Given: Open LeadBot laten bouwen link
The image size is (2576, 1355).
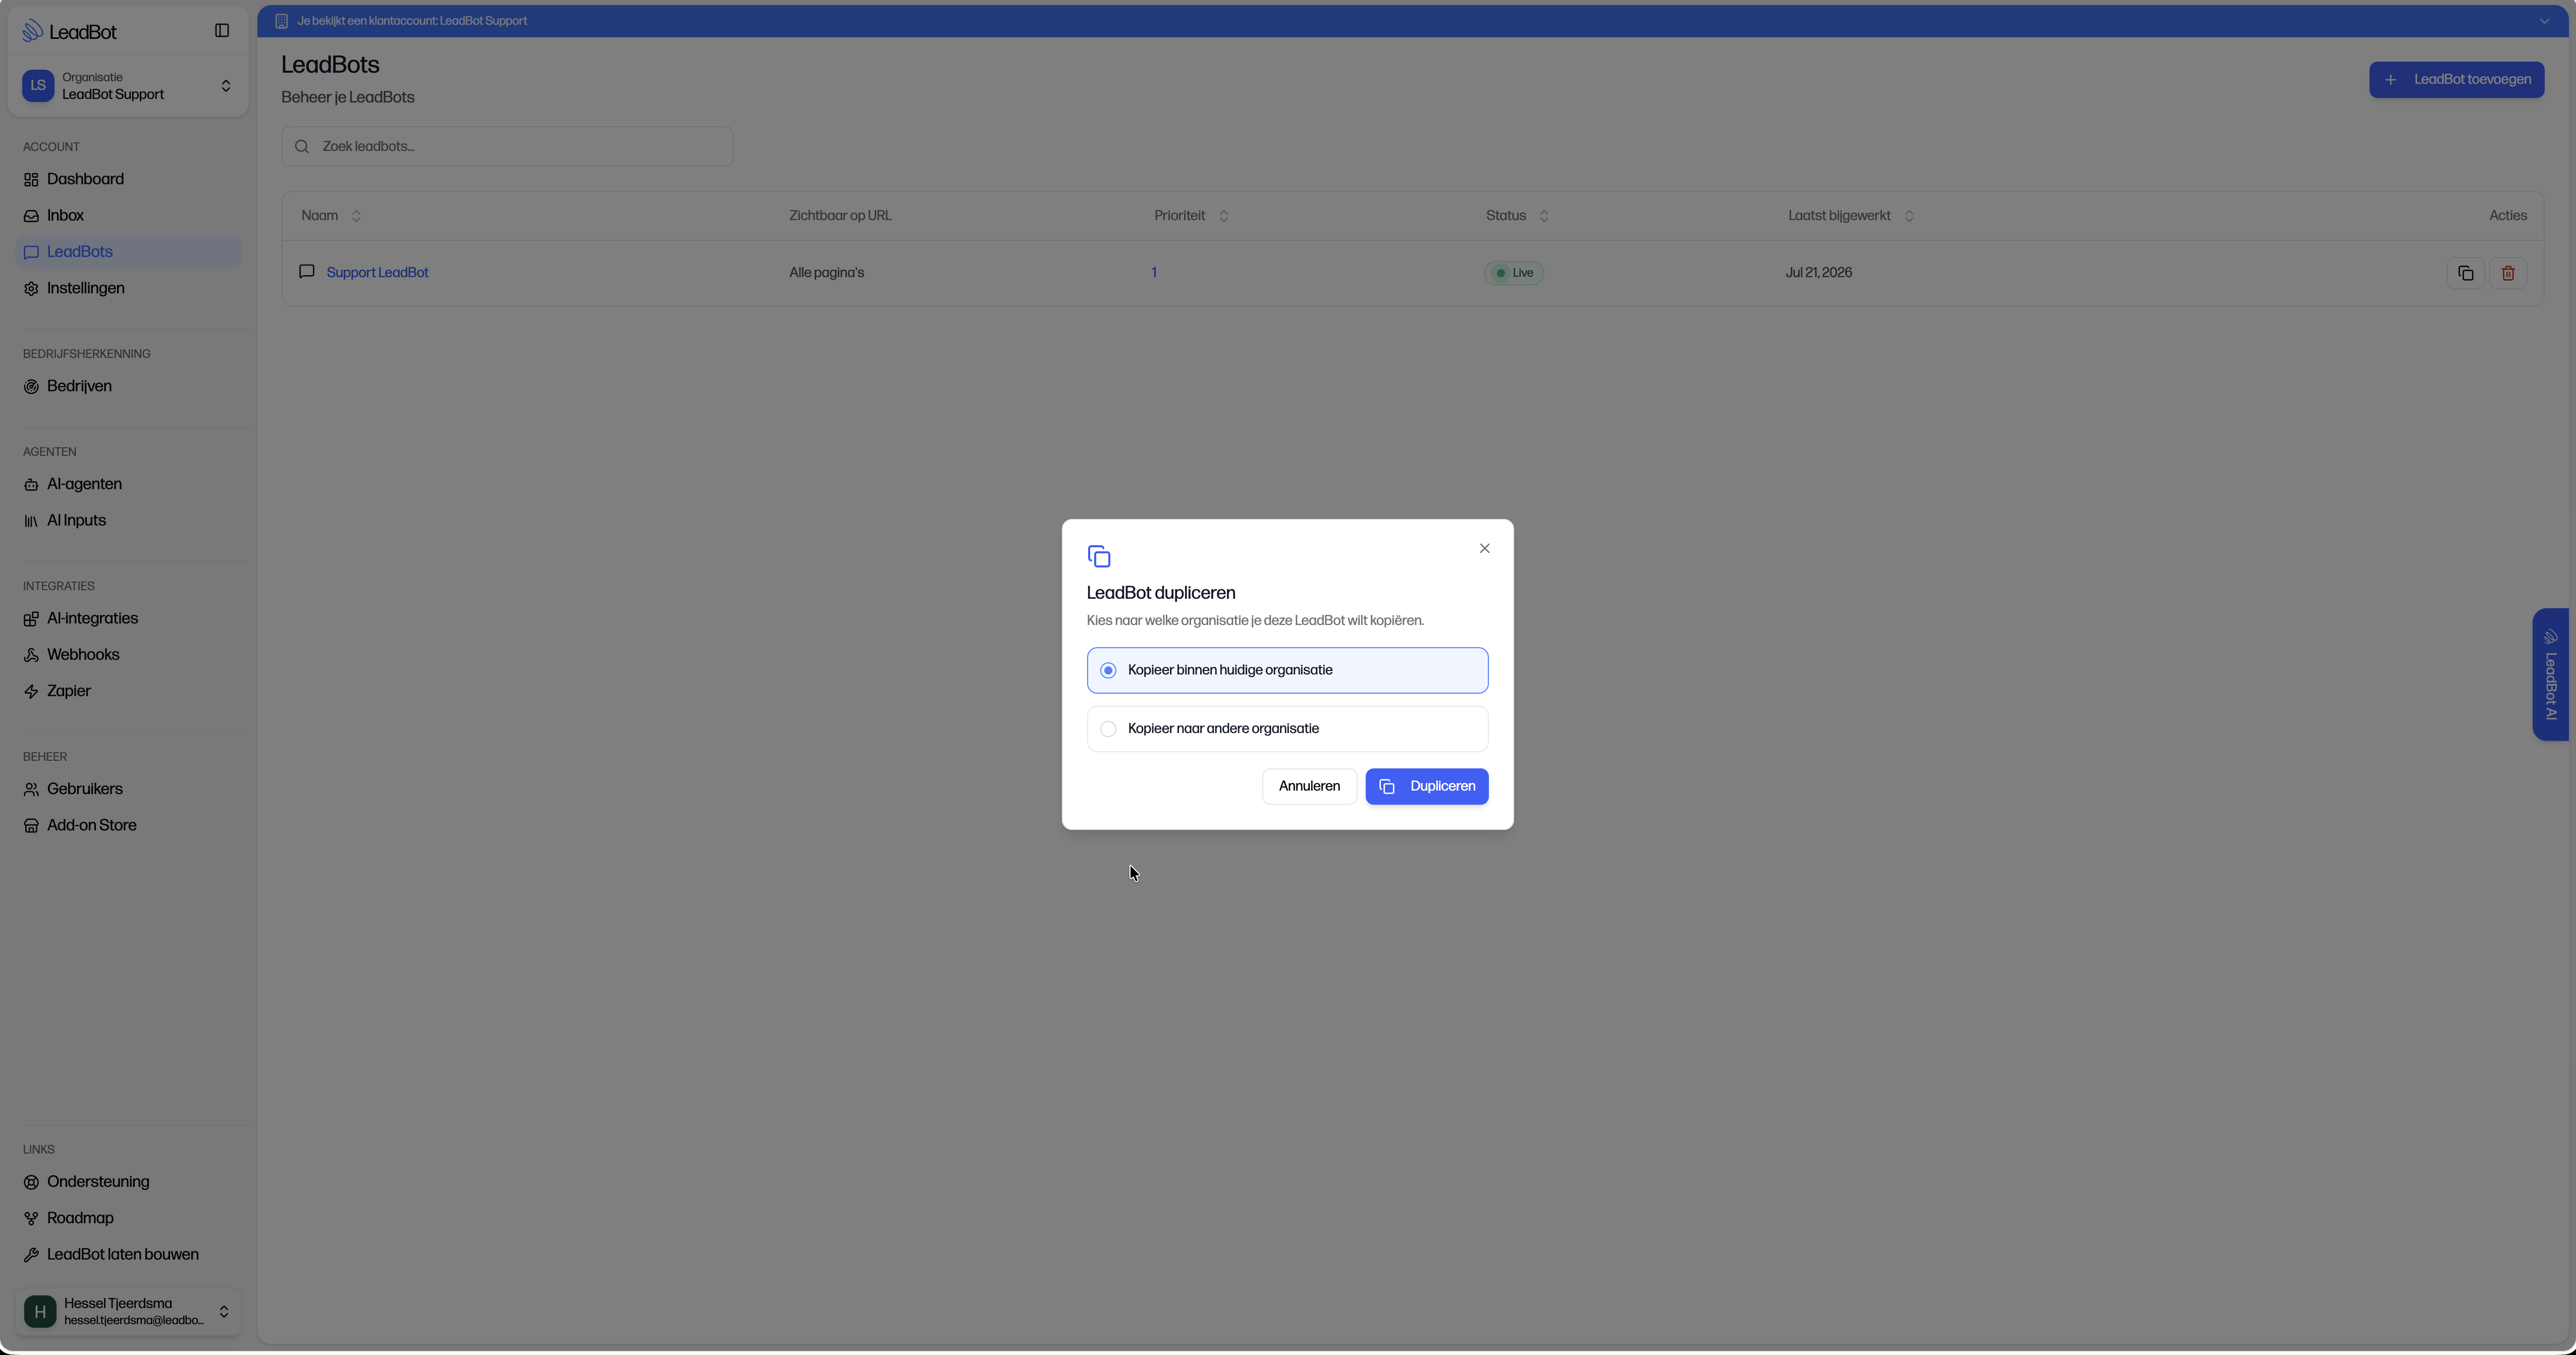Looking at the screenshot, I should [128, 1255].
